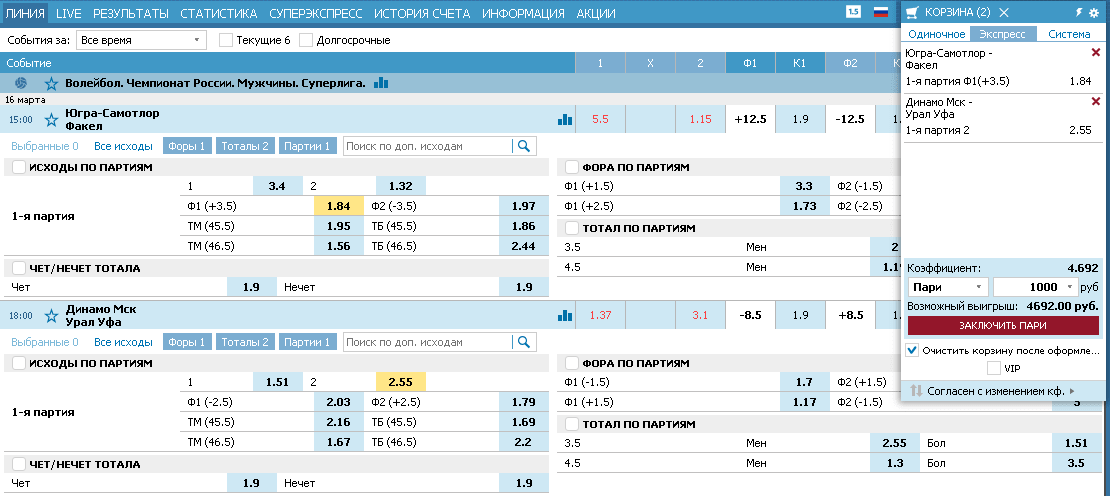The width and height of the screenshot is (1110, 496).
Task: Click Партии 1 filter for Динамо Мск
Action: 307,342
